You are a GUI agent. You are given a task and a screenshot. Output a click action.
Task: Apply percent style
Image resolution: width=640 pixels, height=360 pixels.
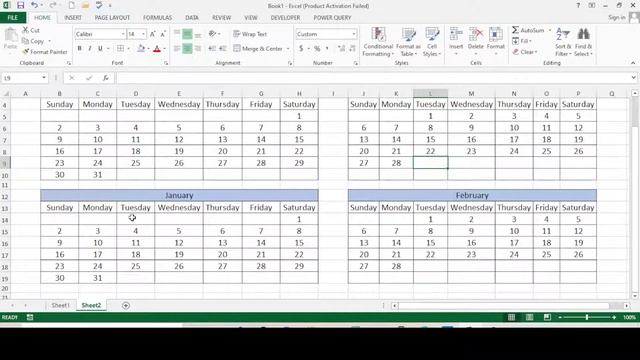point(317,49)
